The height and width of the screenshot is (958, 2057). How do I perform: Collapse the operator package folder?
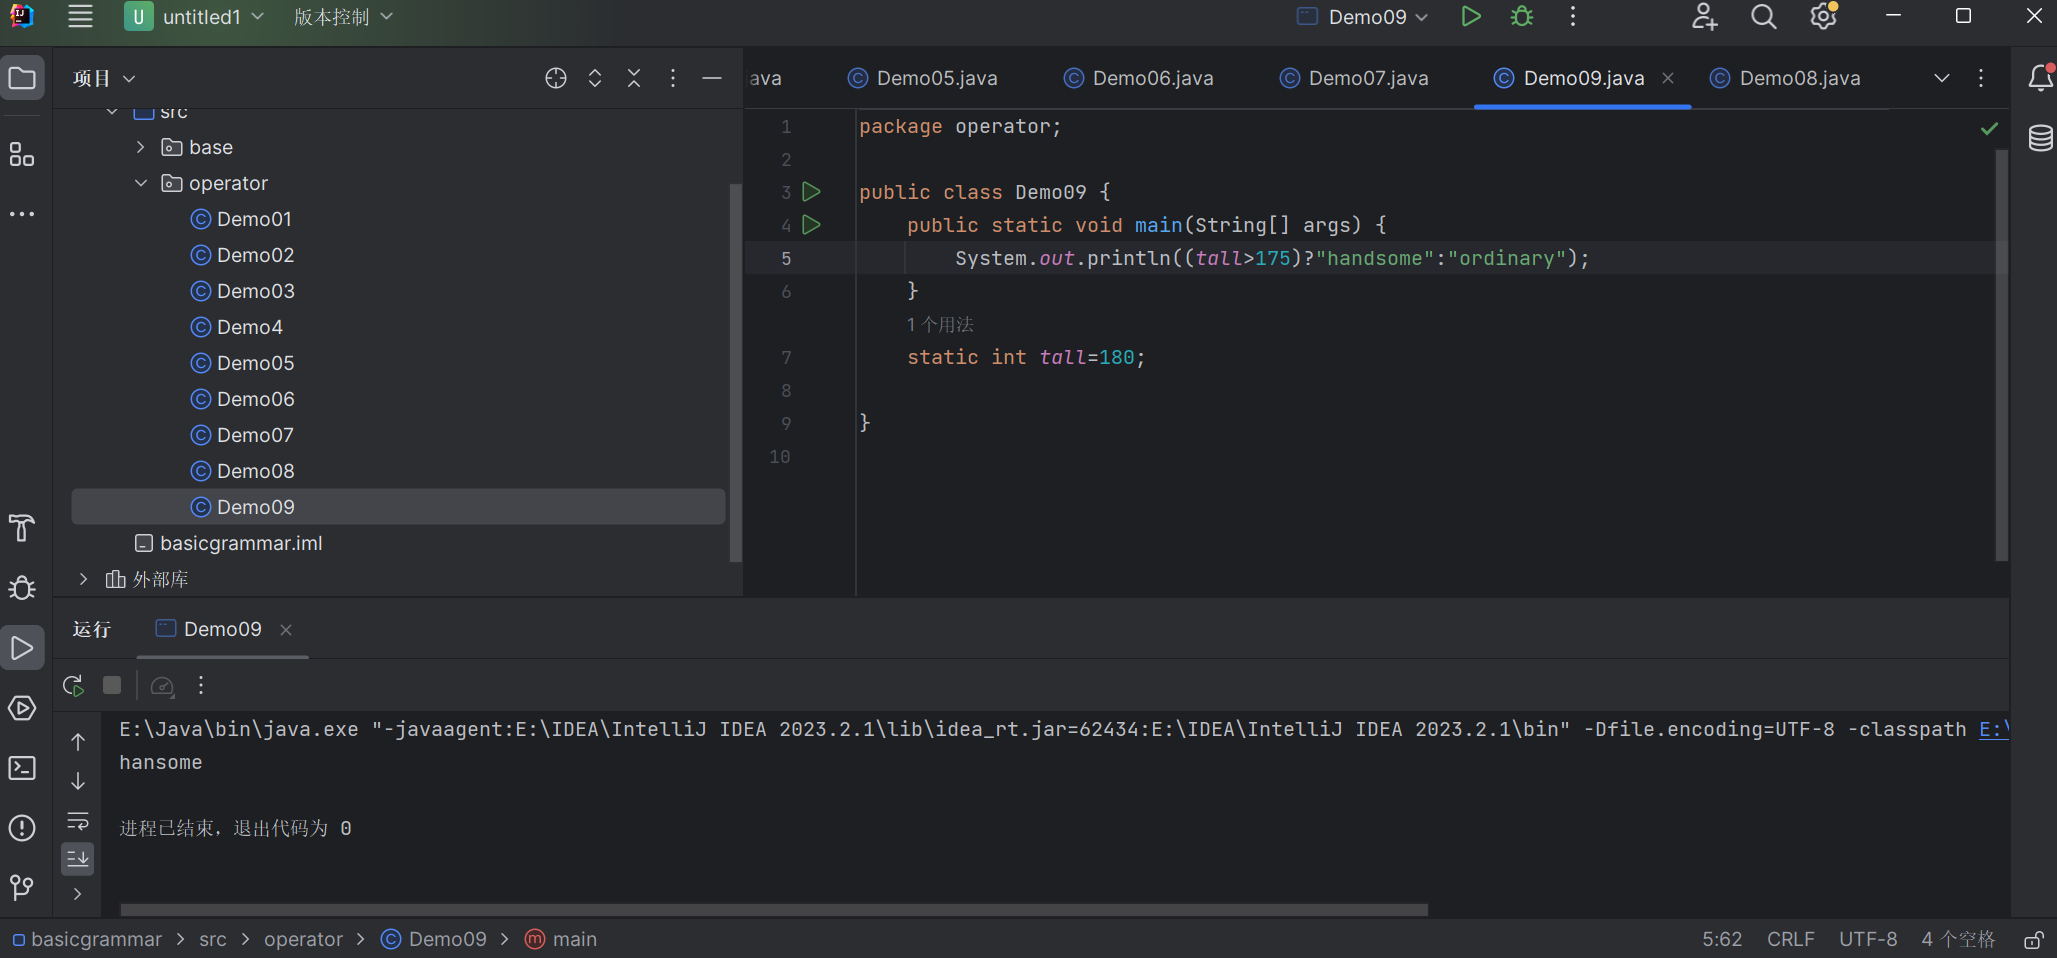pos(141,183)
